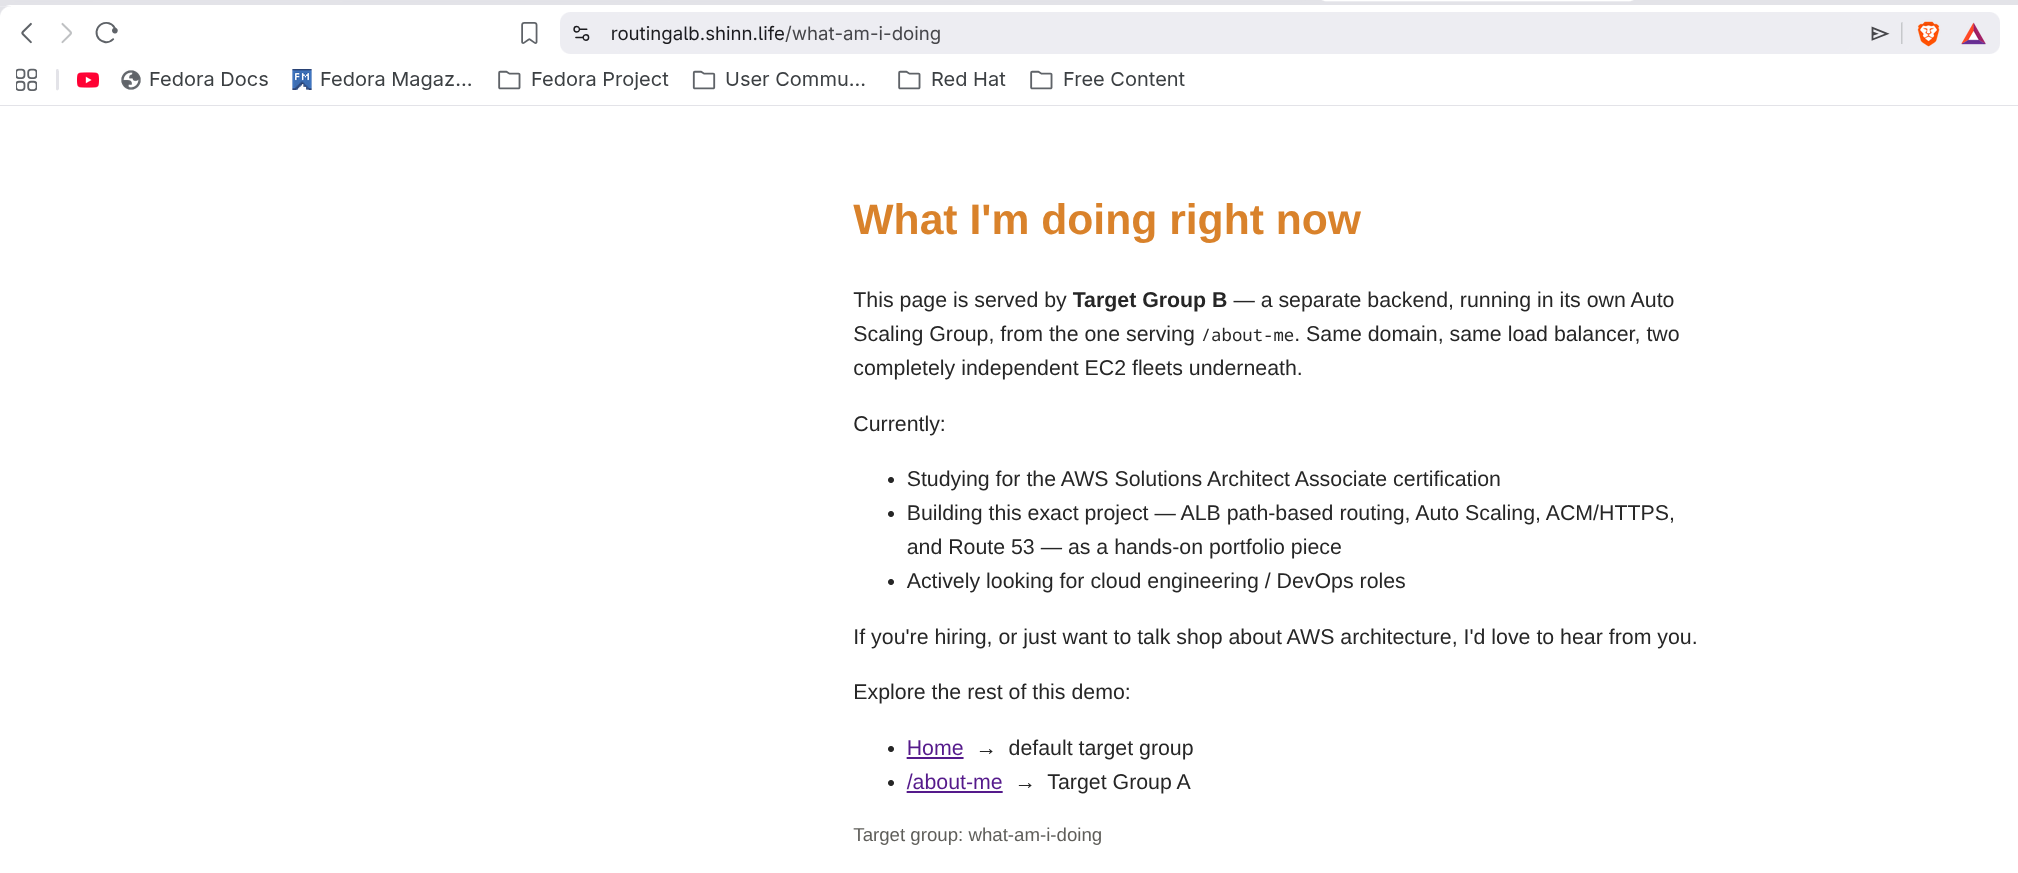Open the apps grid in bookmarks bar
This screenshot has width=2018, height=873.
(27, 80)
